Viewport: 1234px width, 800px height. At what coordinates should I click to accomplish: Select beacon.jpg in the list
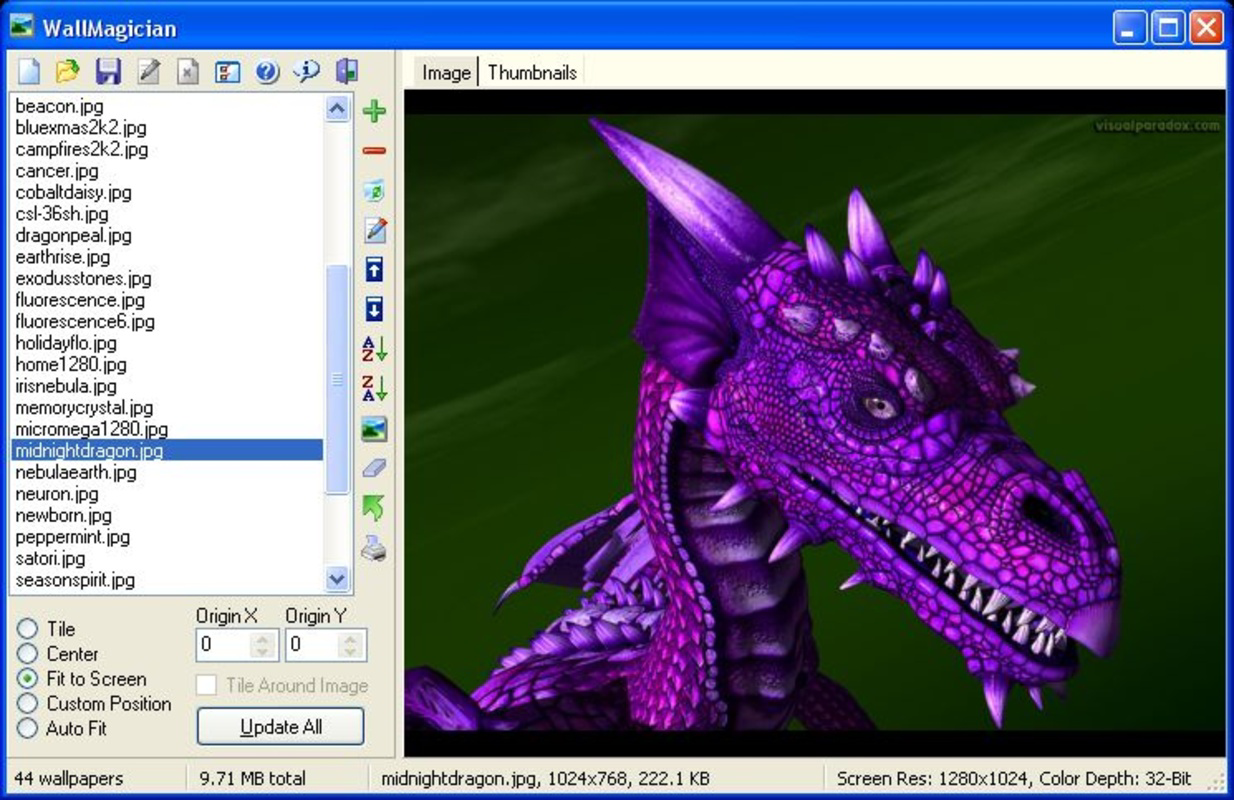167,106
